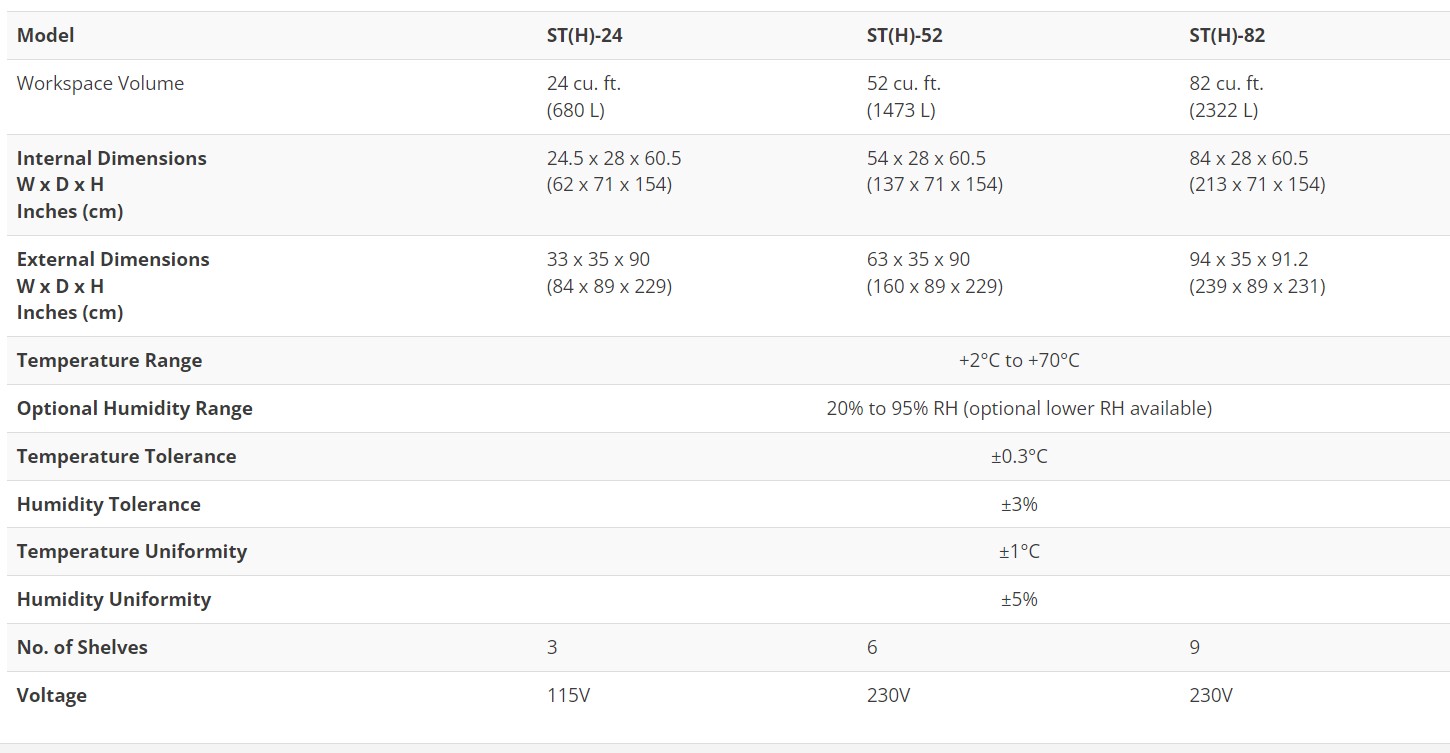Click the 24.5 x 28 x 60.5 dimension

tap(614, 159)
